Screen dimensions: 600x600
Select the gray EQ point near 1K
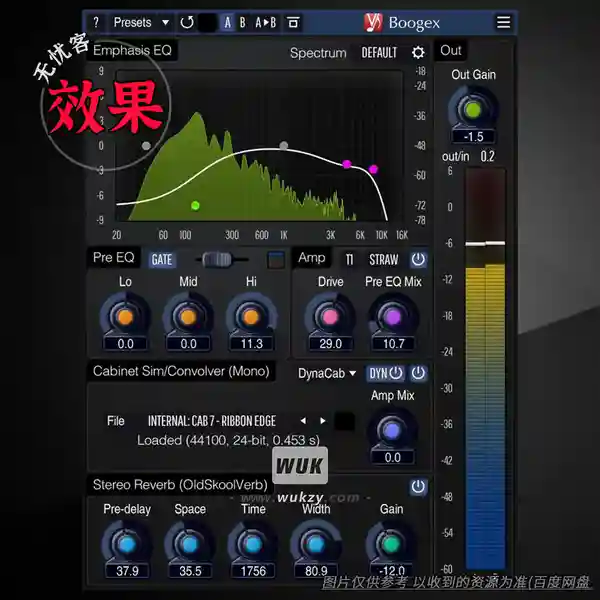(284, 145)
